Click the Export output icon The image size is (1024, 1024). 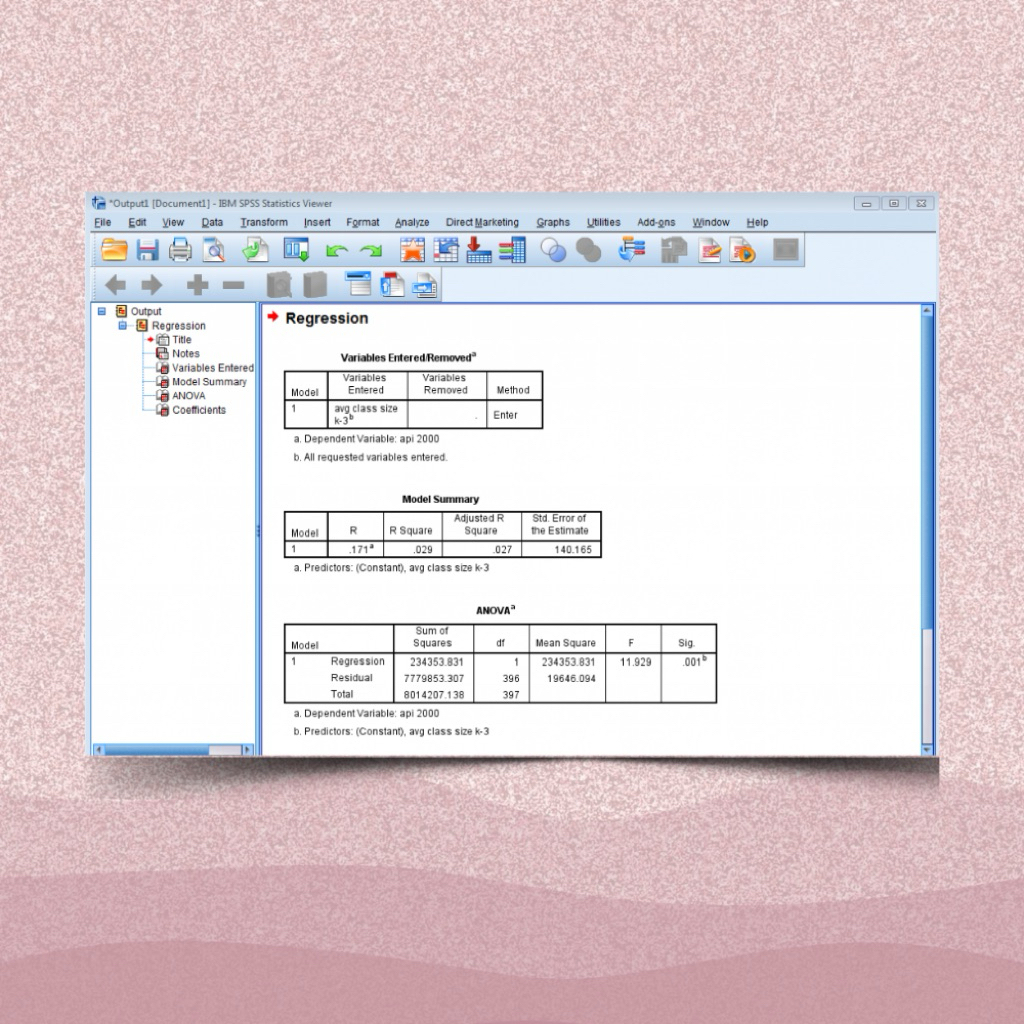pyautogui.click(x=255, y=249)
